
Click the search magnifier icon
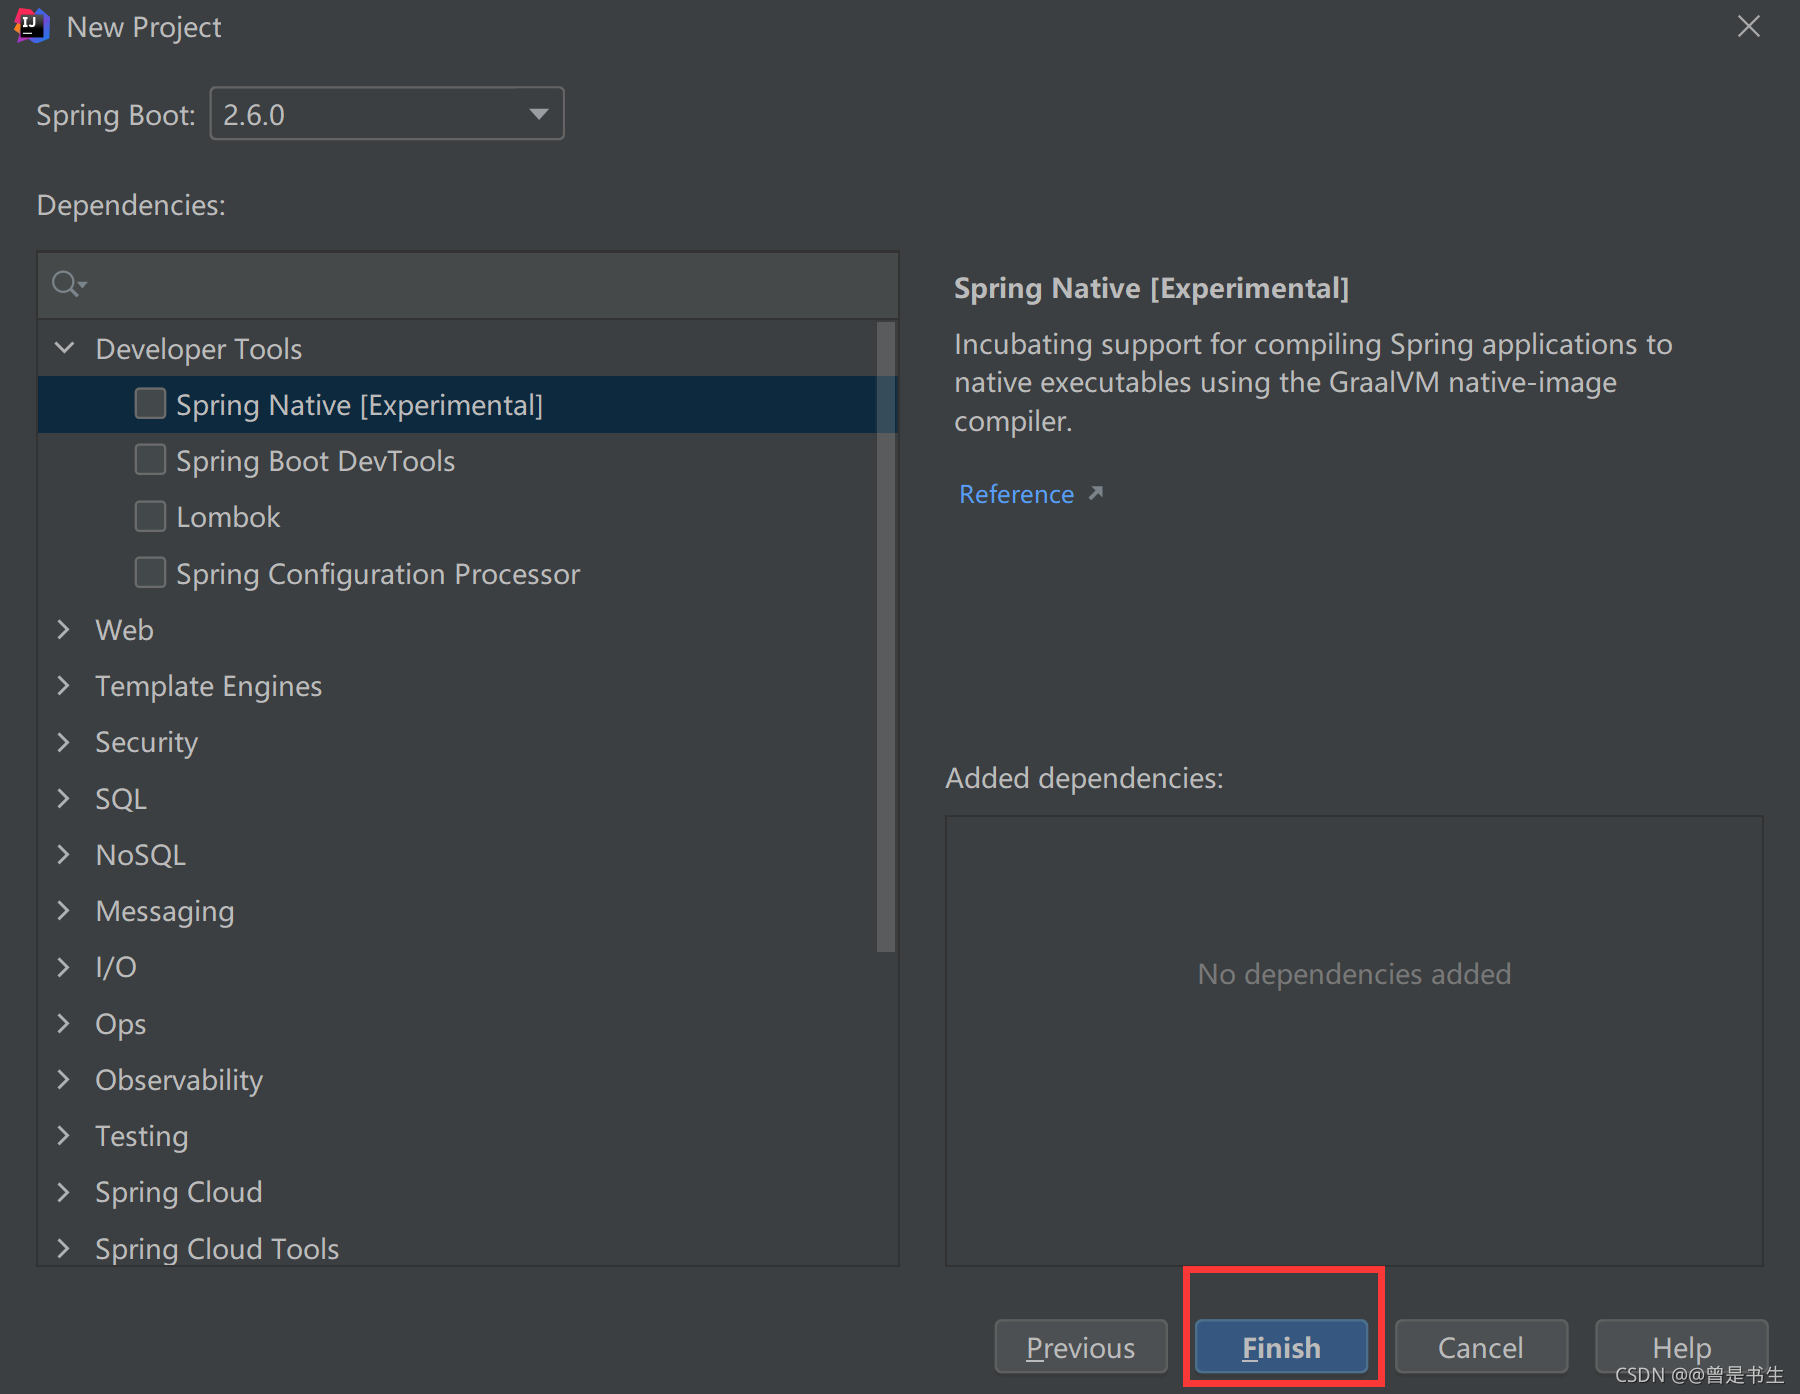67,285
